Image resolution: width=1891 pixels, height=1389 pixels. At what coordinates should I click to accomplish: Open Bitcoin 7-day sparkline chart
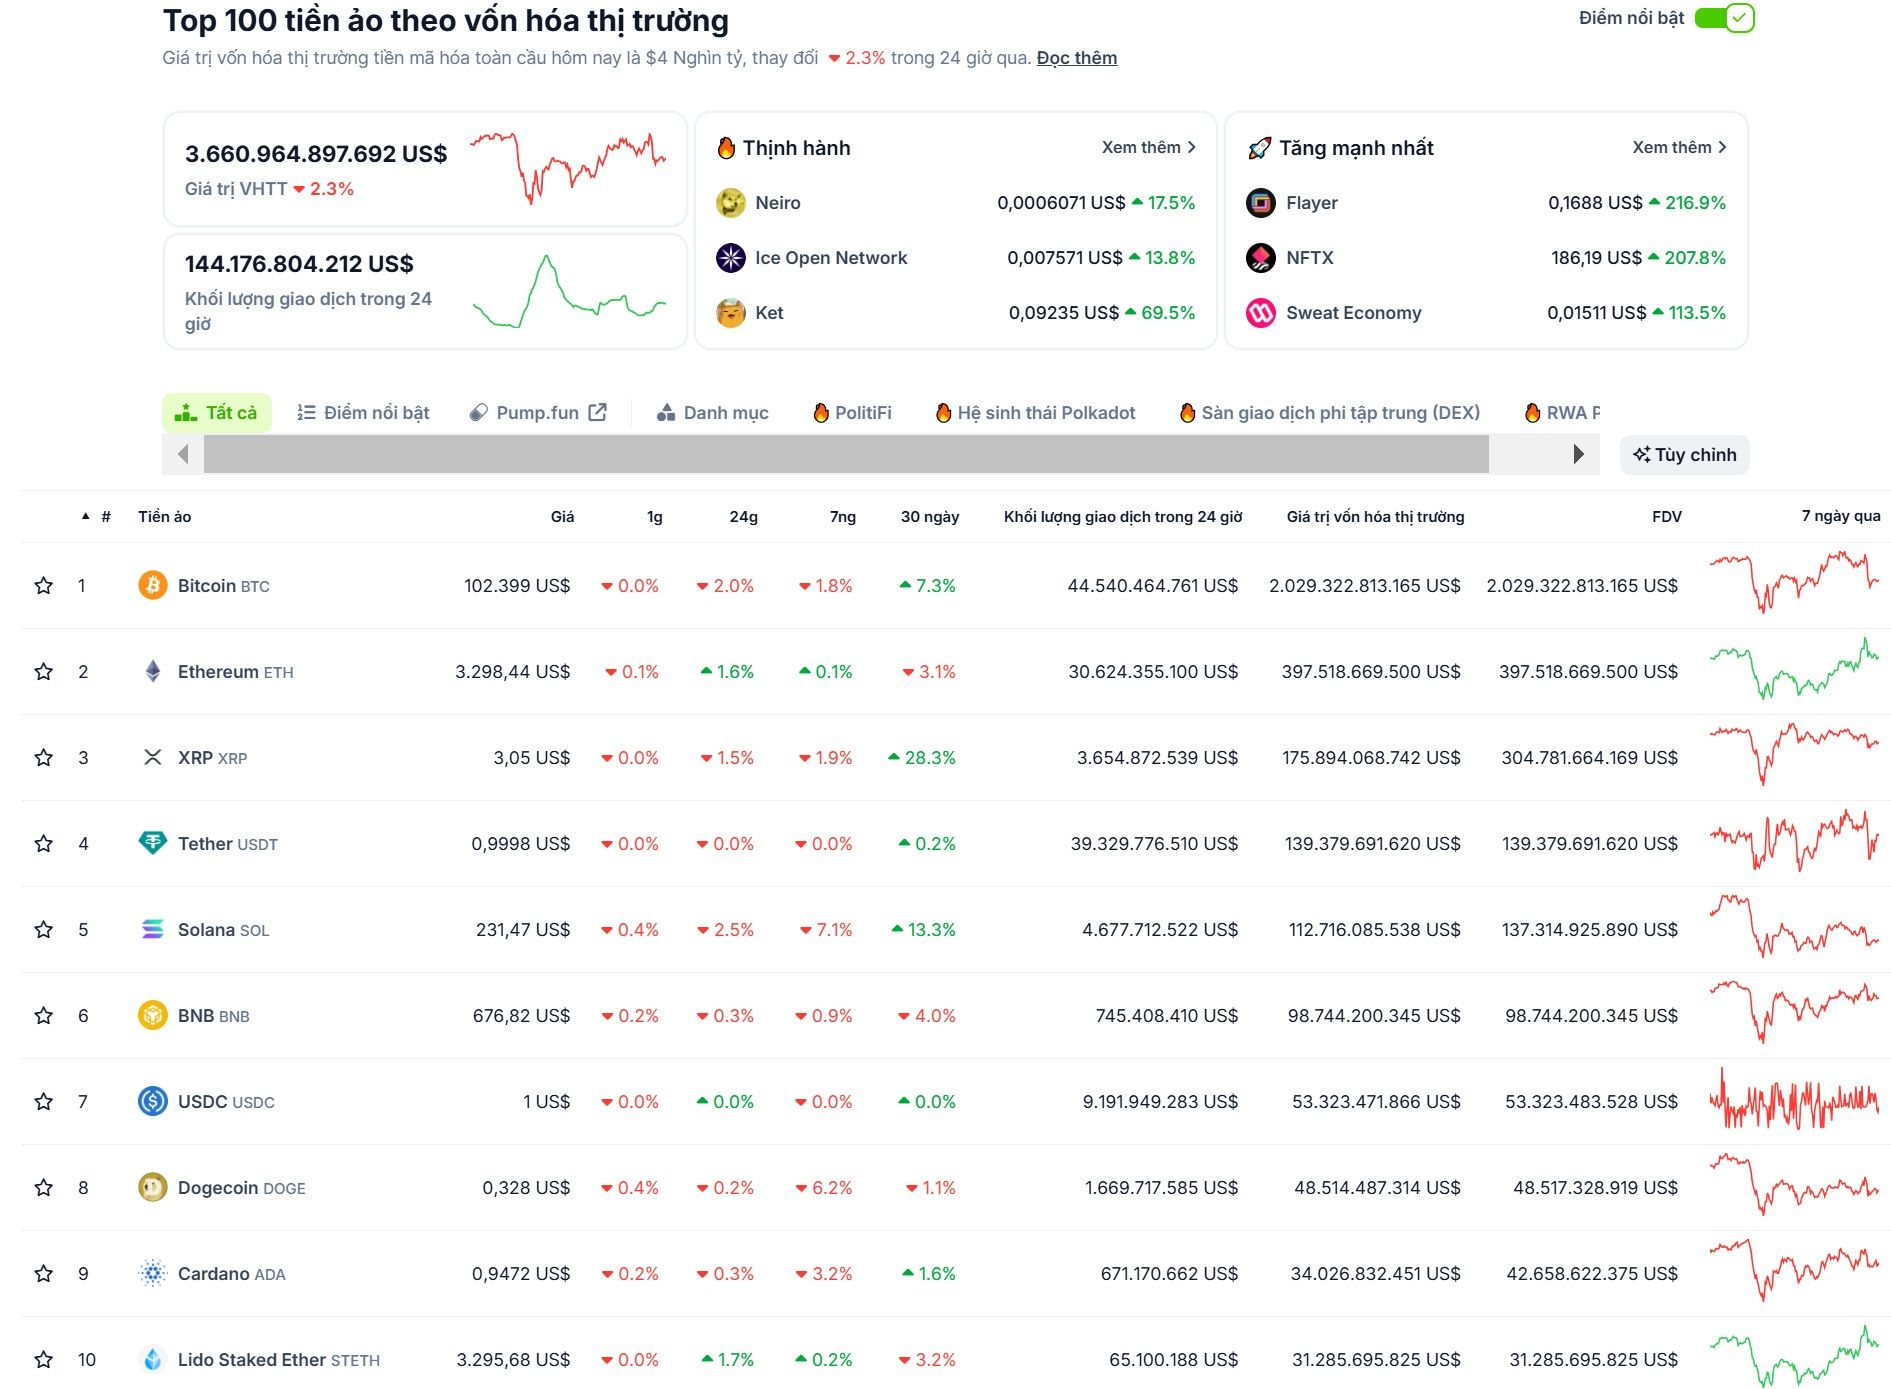coord(1794,583)
